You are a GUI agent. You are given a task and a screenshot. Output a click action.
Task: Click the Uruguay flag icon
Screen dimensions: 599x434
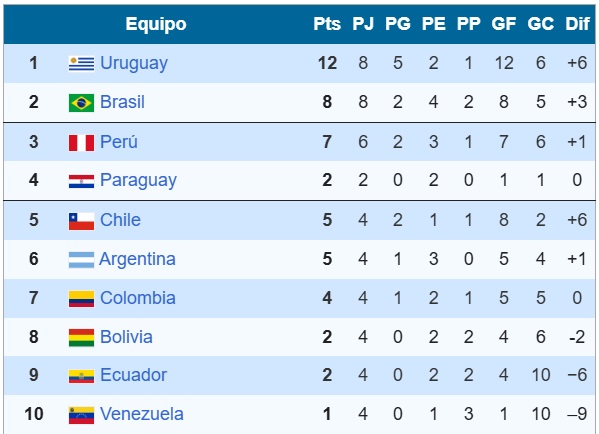tap(81, 63)
